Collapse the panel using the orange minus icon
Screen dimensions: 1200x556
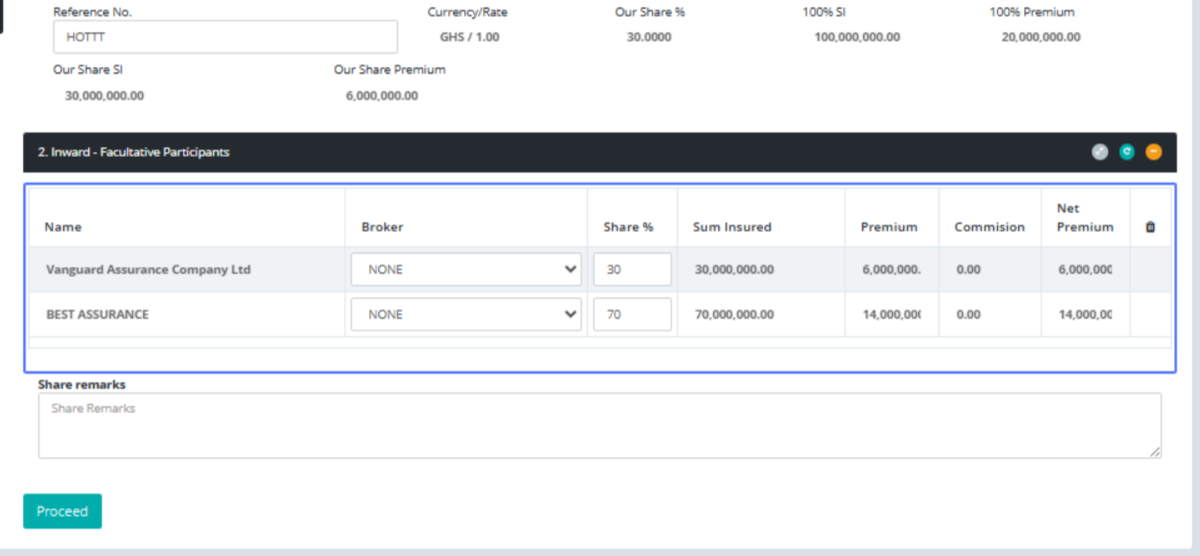pos(1154,152)
